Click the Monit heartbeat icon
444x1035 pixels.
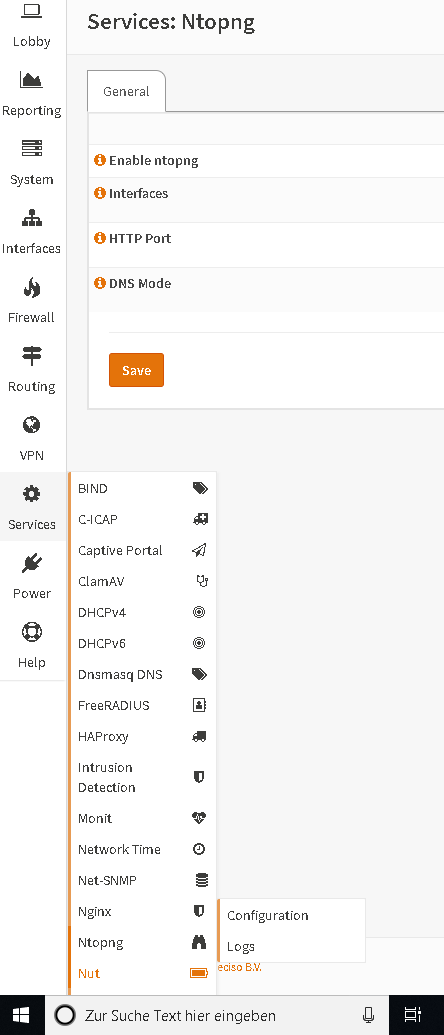[199, 818]
